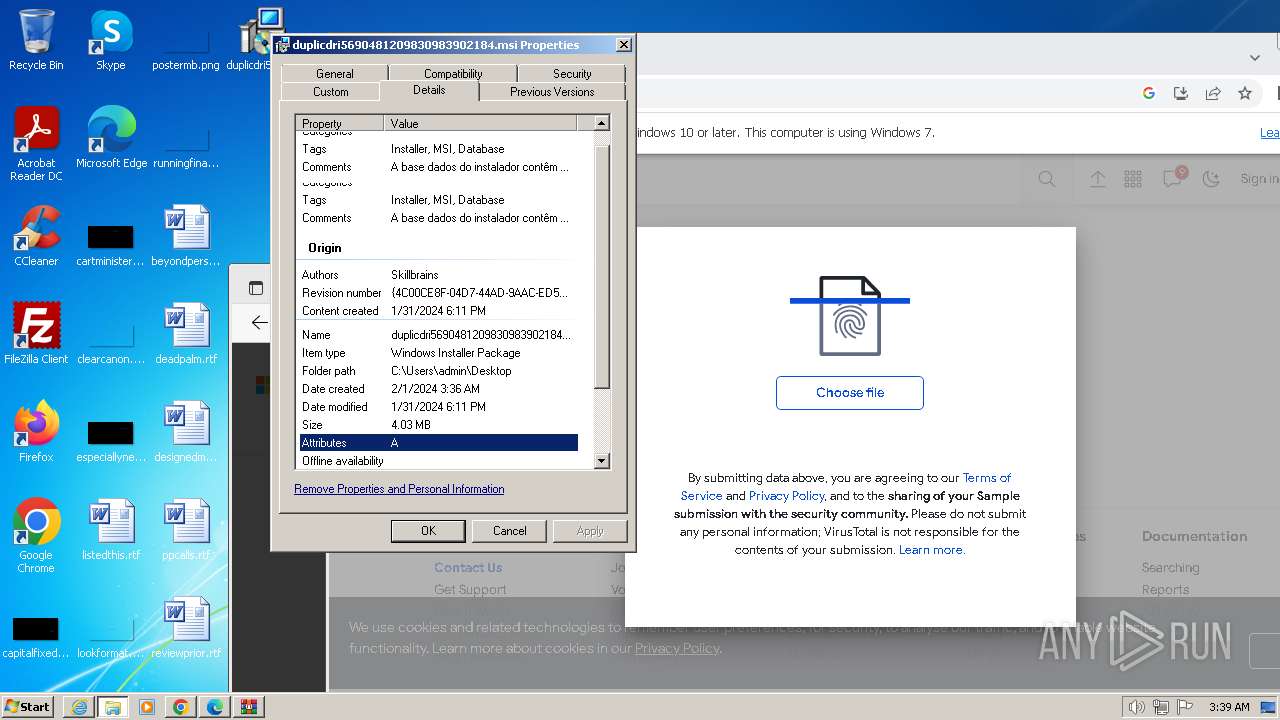The image size is (1280, 720).
Task: Open the Learn more link
Action: pyautogui.click(x=931, y=550)
